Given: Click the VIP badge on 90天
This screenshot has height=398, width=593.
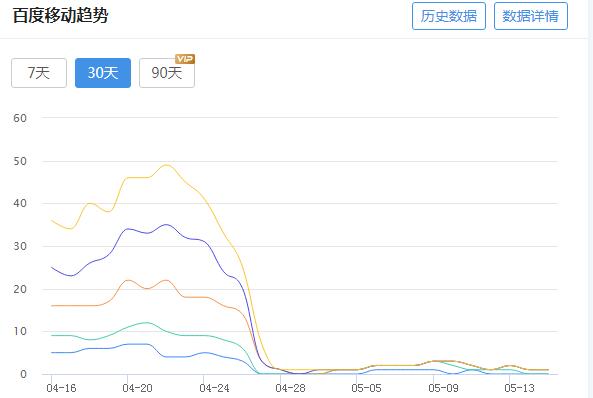Looking at the screenshot, I should coord(185,59).
